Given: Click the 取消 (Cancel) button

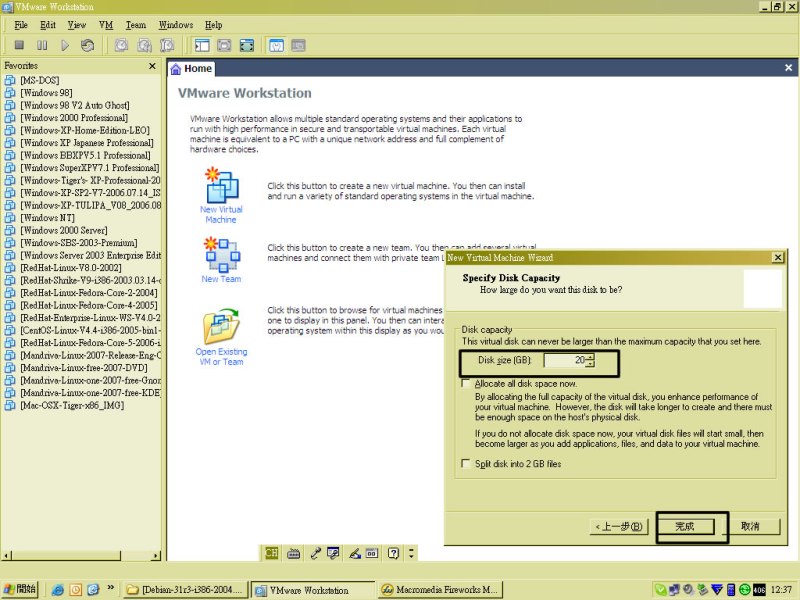Looking at the screenshot, I should tap(751, 526).
